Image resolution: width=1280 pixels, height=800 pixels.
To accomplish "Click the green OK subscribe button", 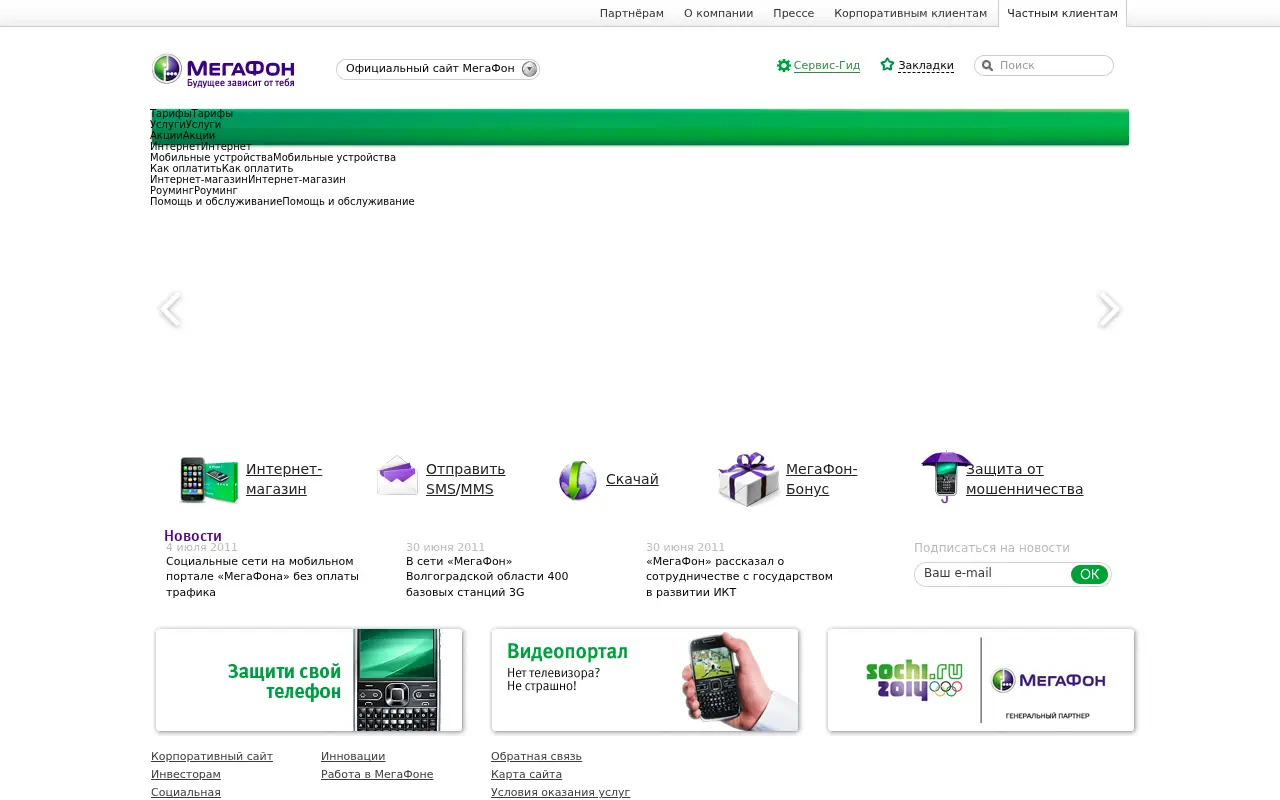I will point(1090,574).
